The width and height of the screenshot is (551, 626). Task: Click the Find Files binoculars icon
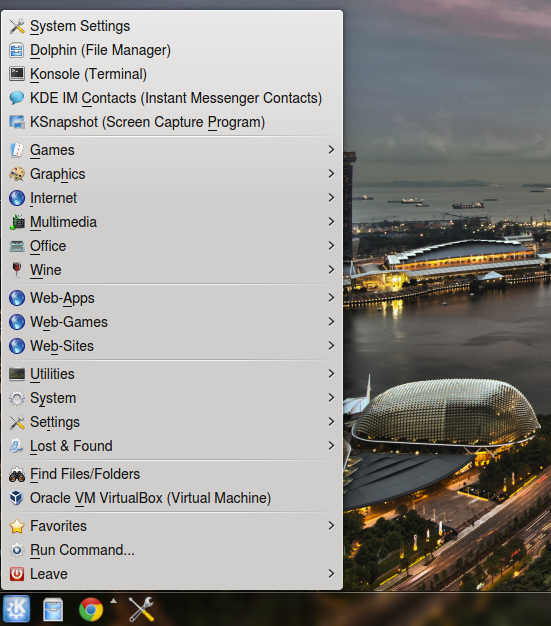tap(17, 474)
